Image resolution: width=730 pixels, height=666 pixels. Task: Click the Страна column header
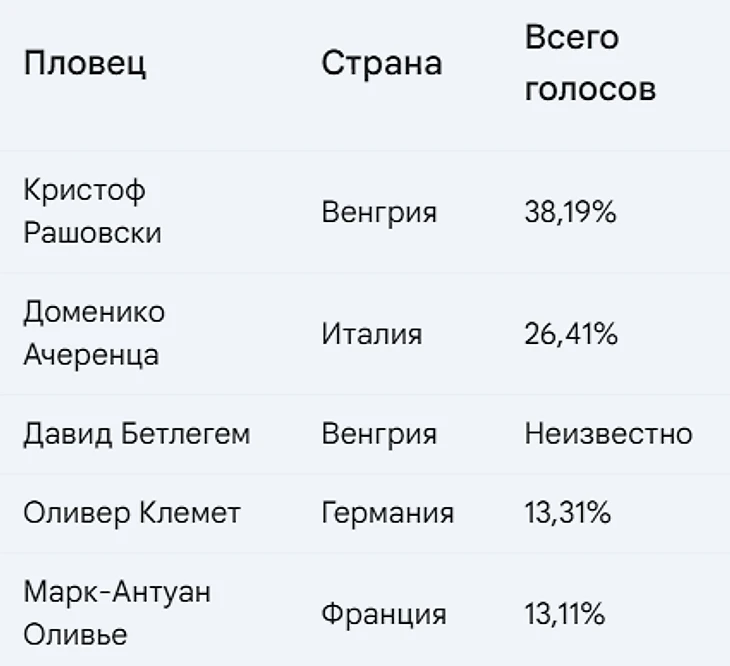click(381, 64)
